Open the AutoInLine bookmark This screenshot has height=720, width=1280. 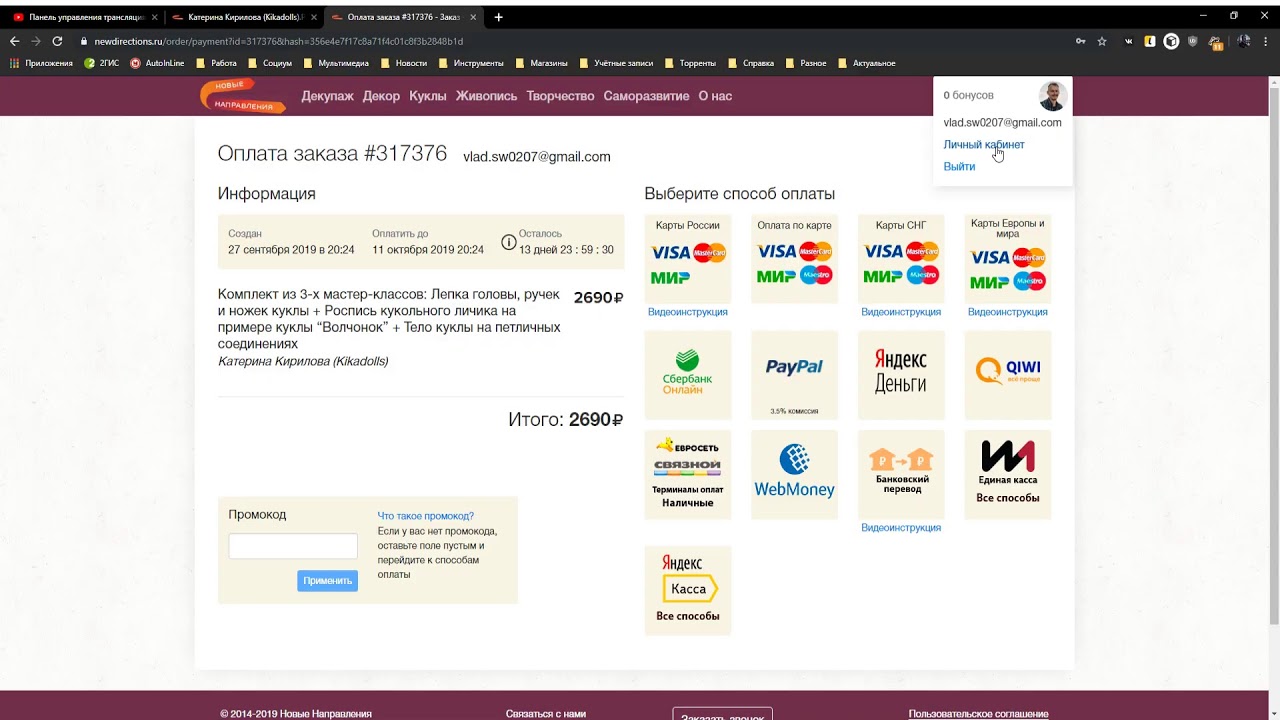(x=158, y=63)
